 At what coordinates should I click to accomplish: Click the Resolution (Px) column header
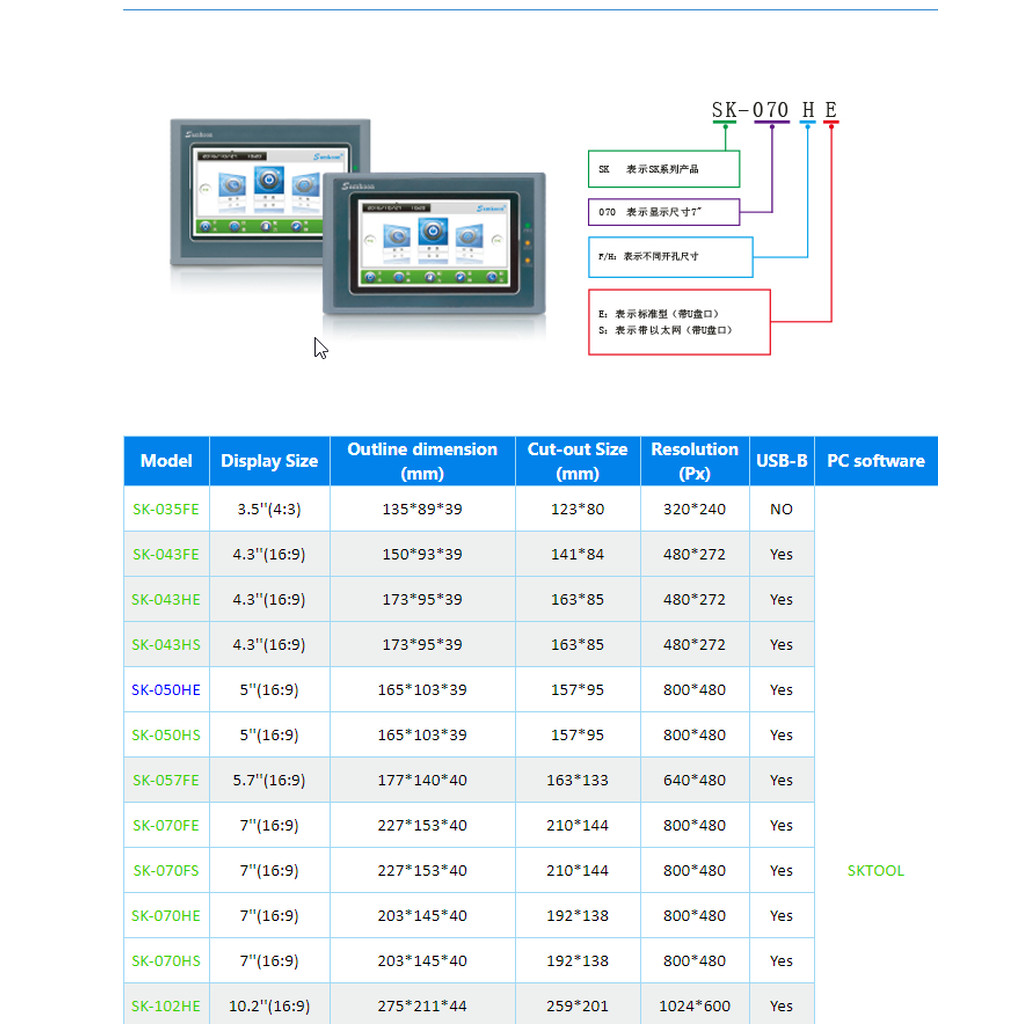click(x=694, y=461)
